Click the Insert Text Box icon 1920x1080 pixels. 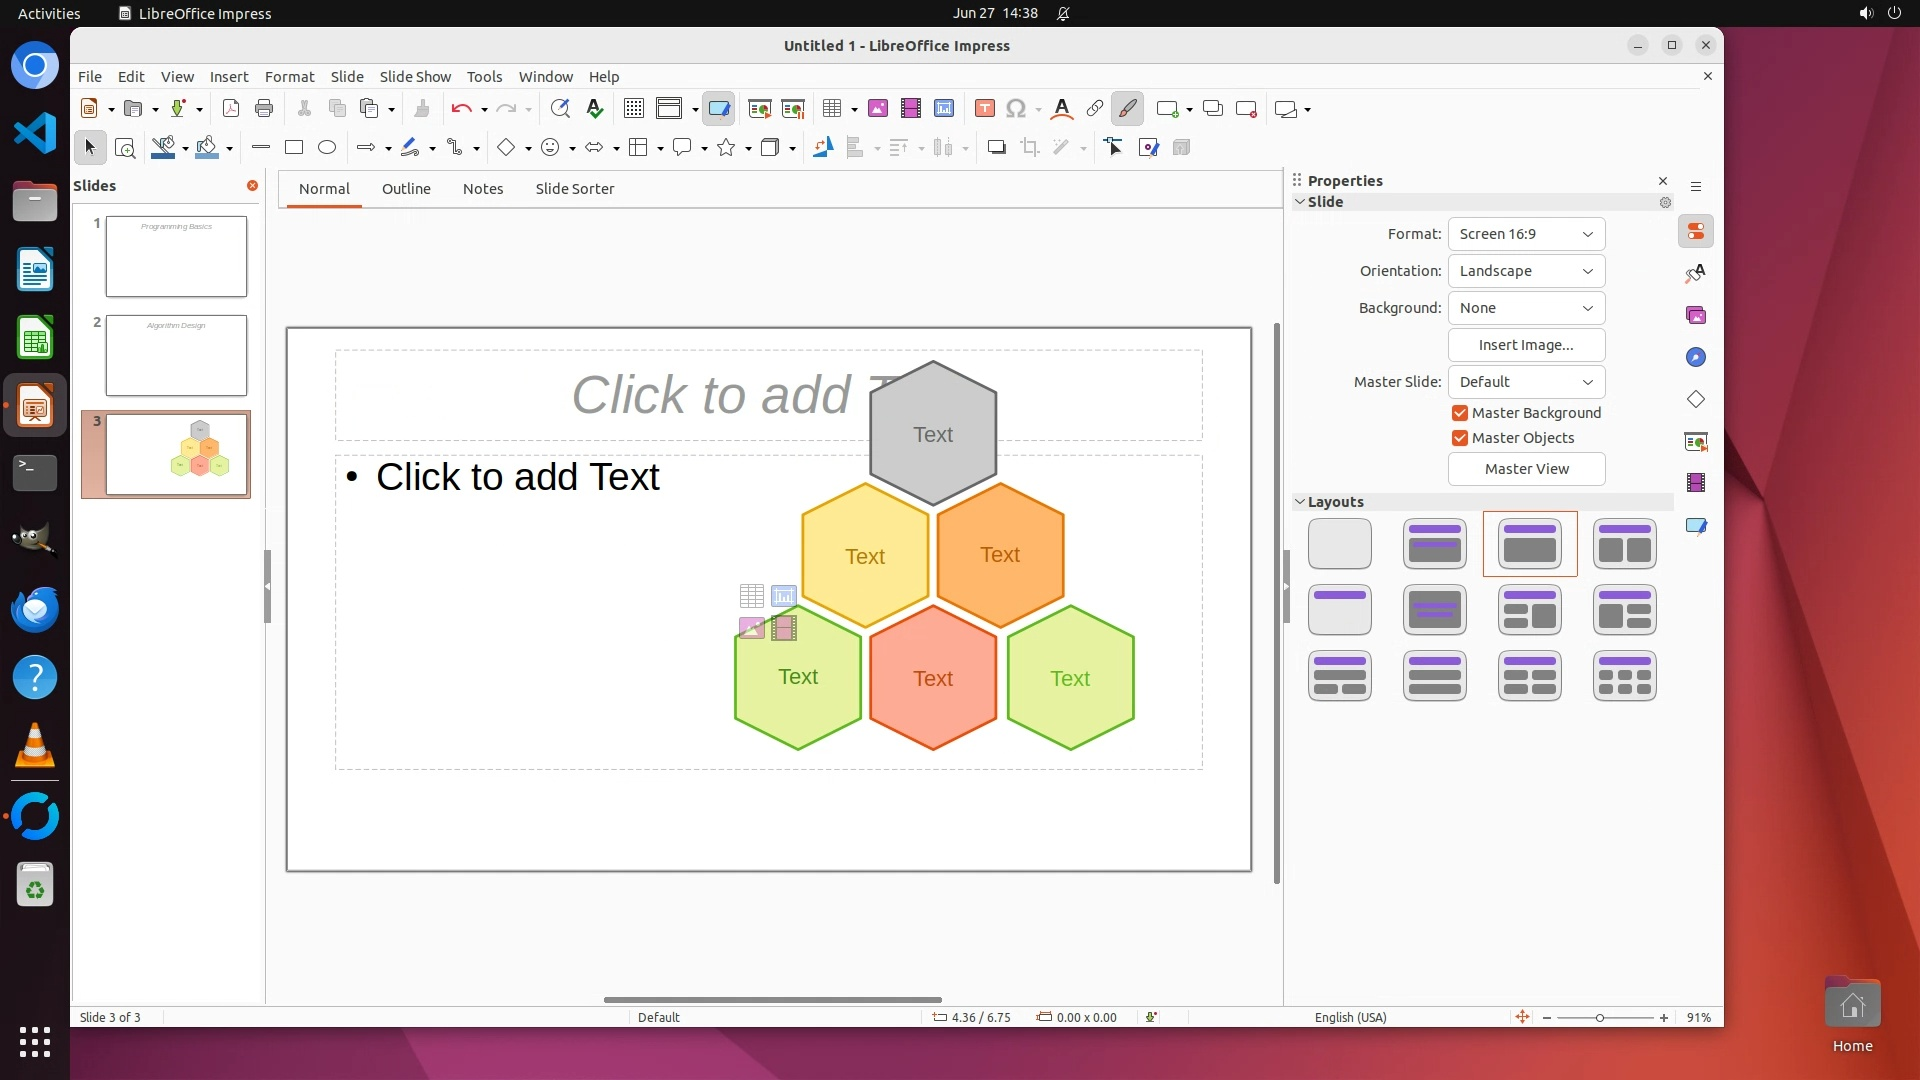coord(984,109)
